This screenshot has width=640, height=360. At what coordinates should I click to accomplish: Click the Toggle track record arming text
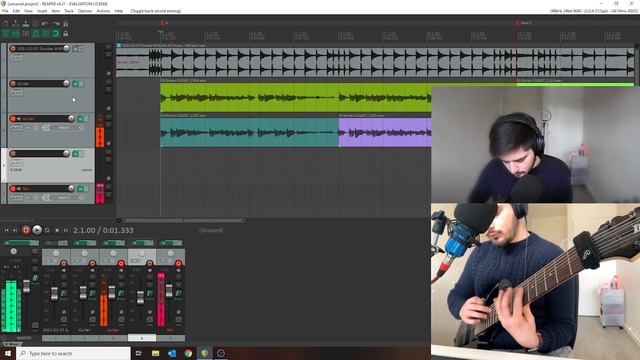(x=156, y=11)
